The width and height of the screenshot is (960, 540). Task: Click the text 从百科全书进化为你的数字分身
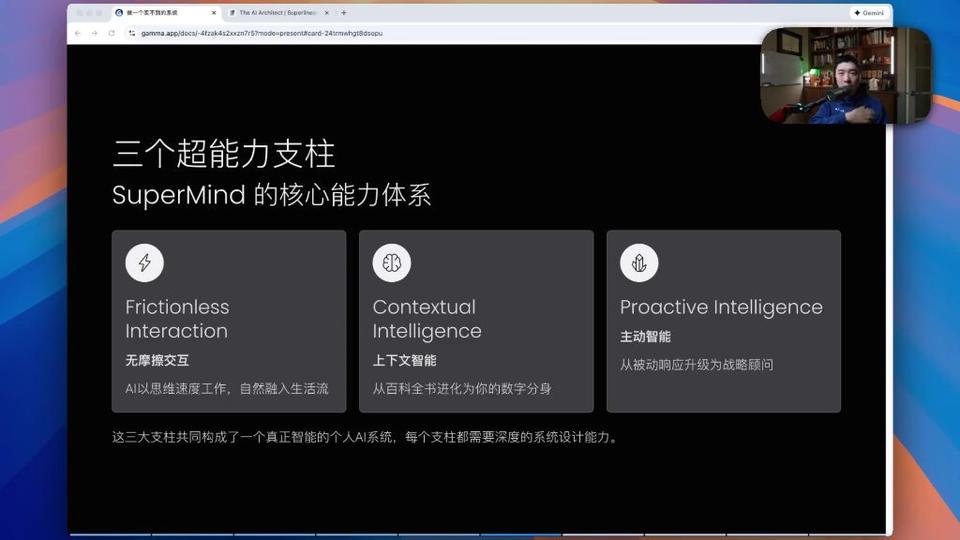point(462,389)
